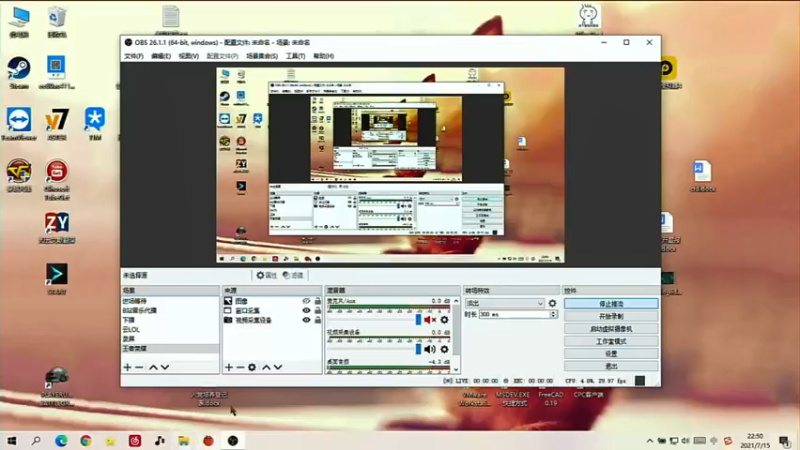Click 停止推流 stop streaming button
The height and width of the screenshot is (450, 800).
[611, 304]
